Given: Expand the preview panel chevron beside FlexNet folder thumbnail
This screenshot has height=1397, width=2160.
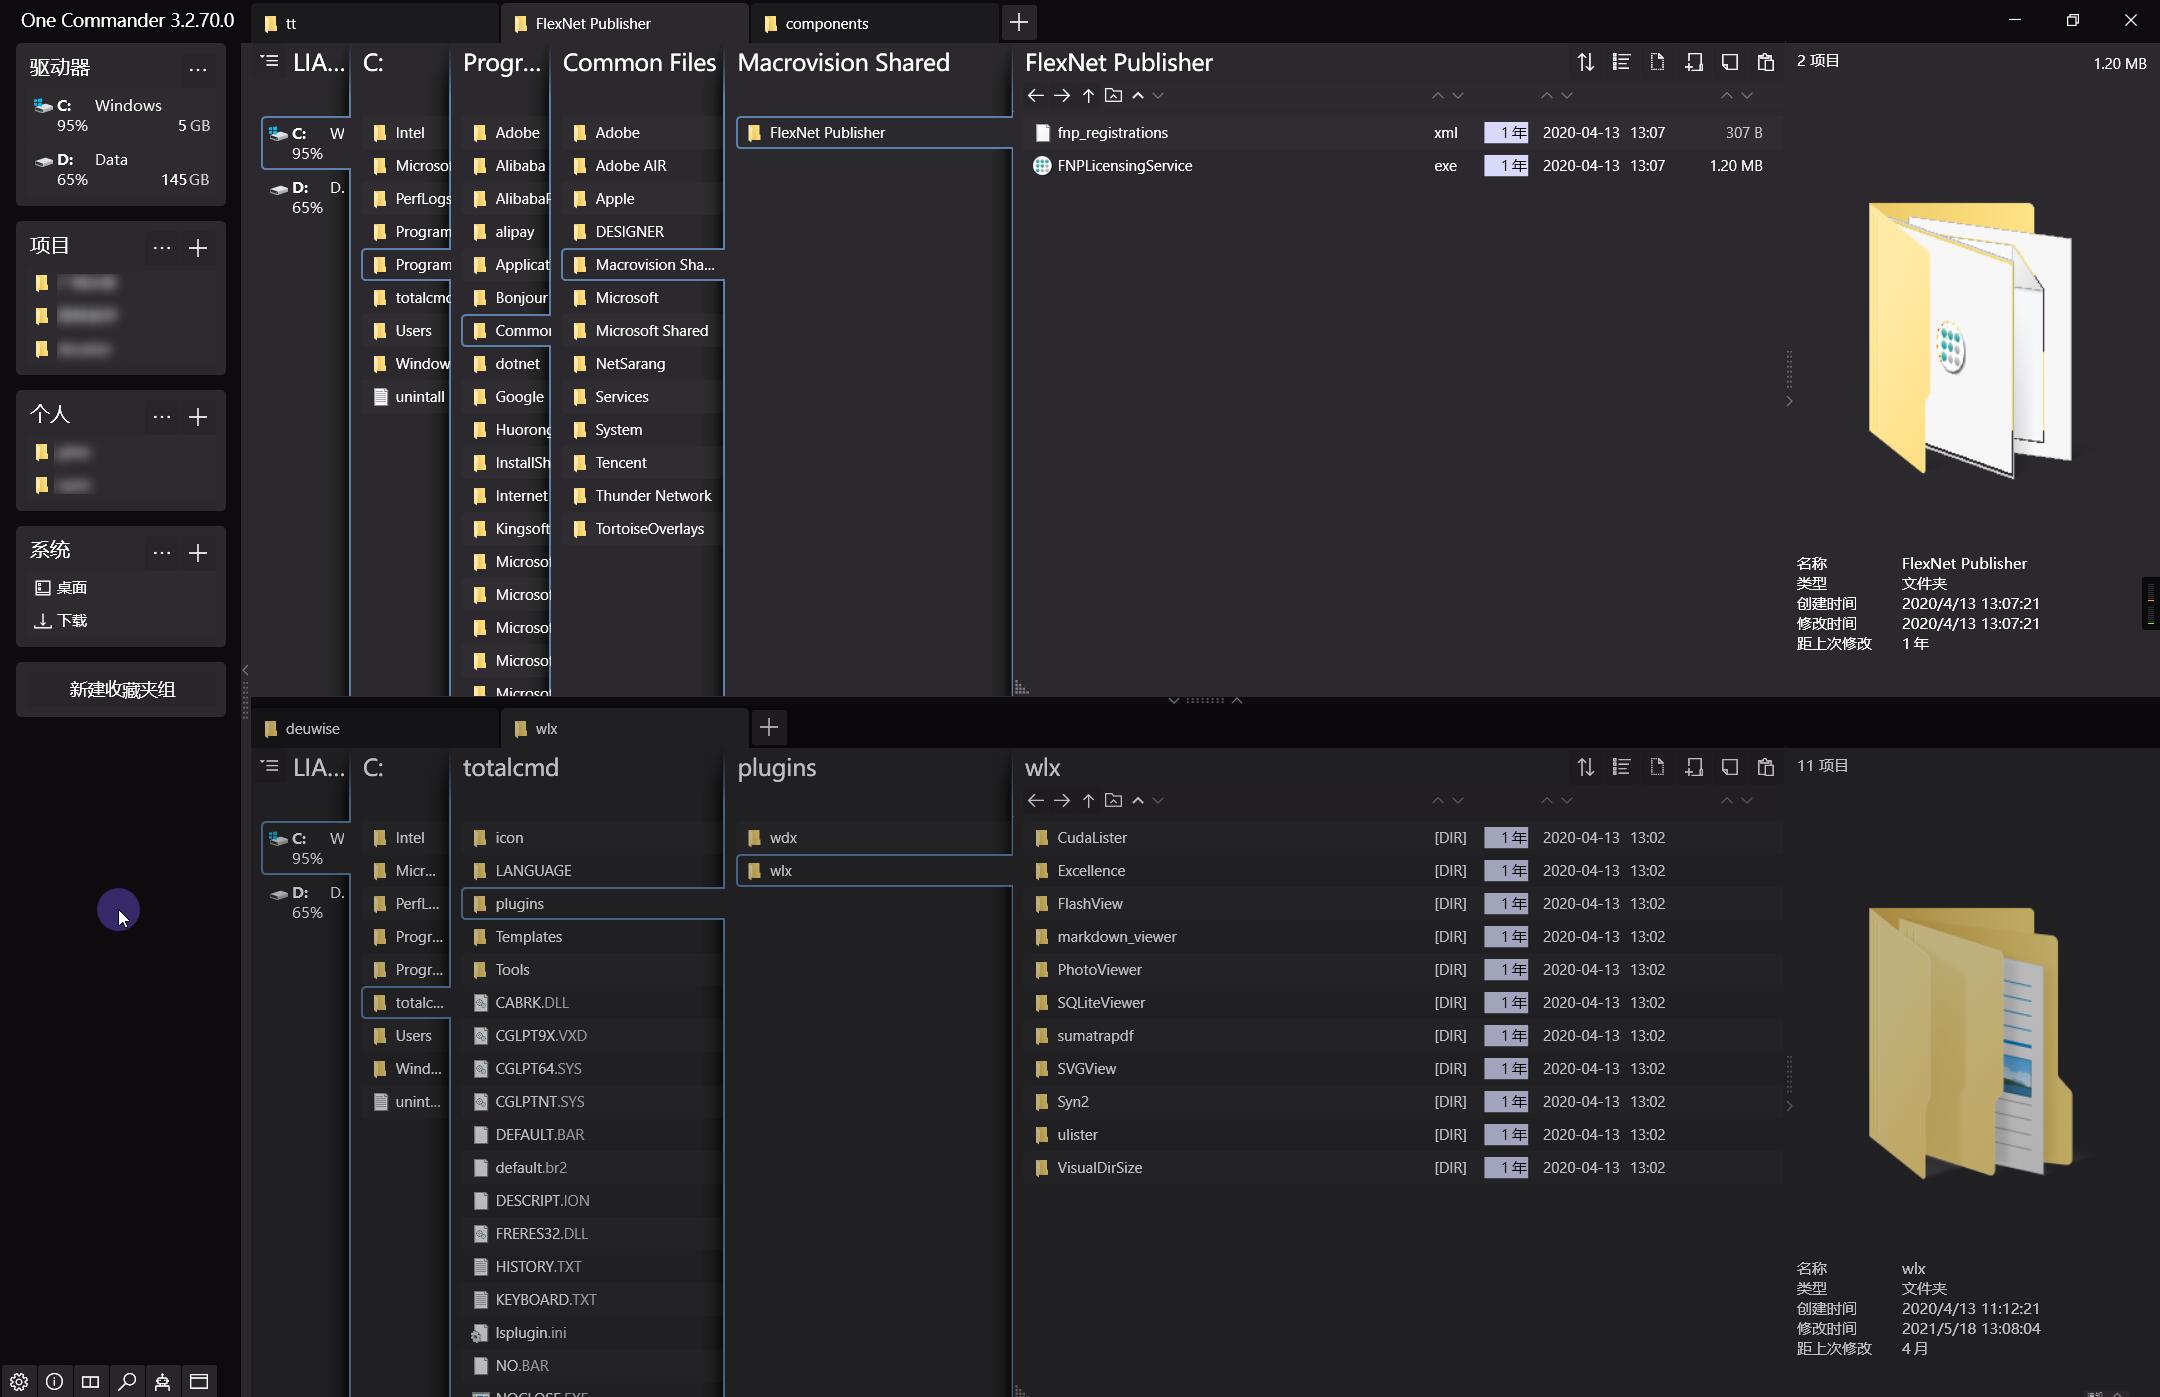Looking at the screenshot, I should [1789, 401].
